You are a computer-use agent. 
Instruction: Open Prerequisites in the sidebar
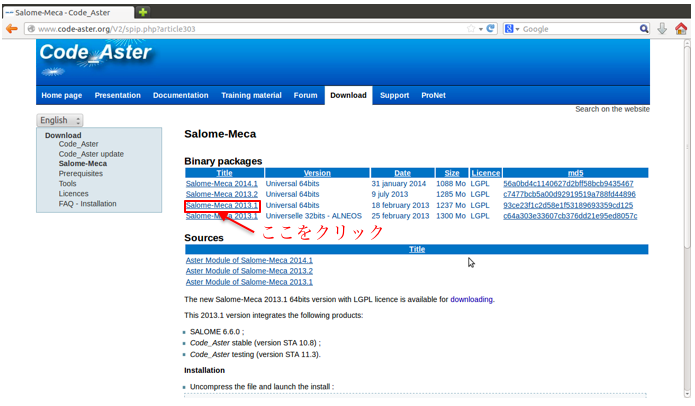pyautogui.click(x=81, y=173)
